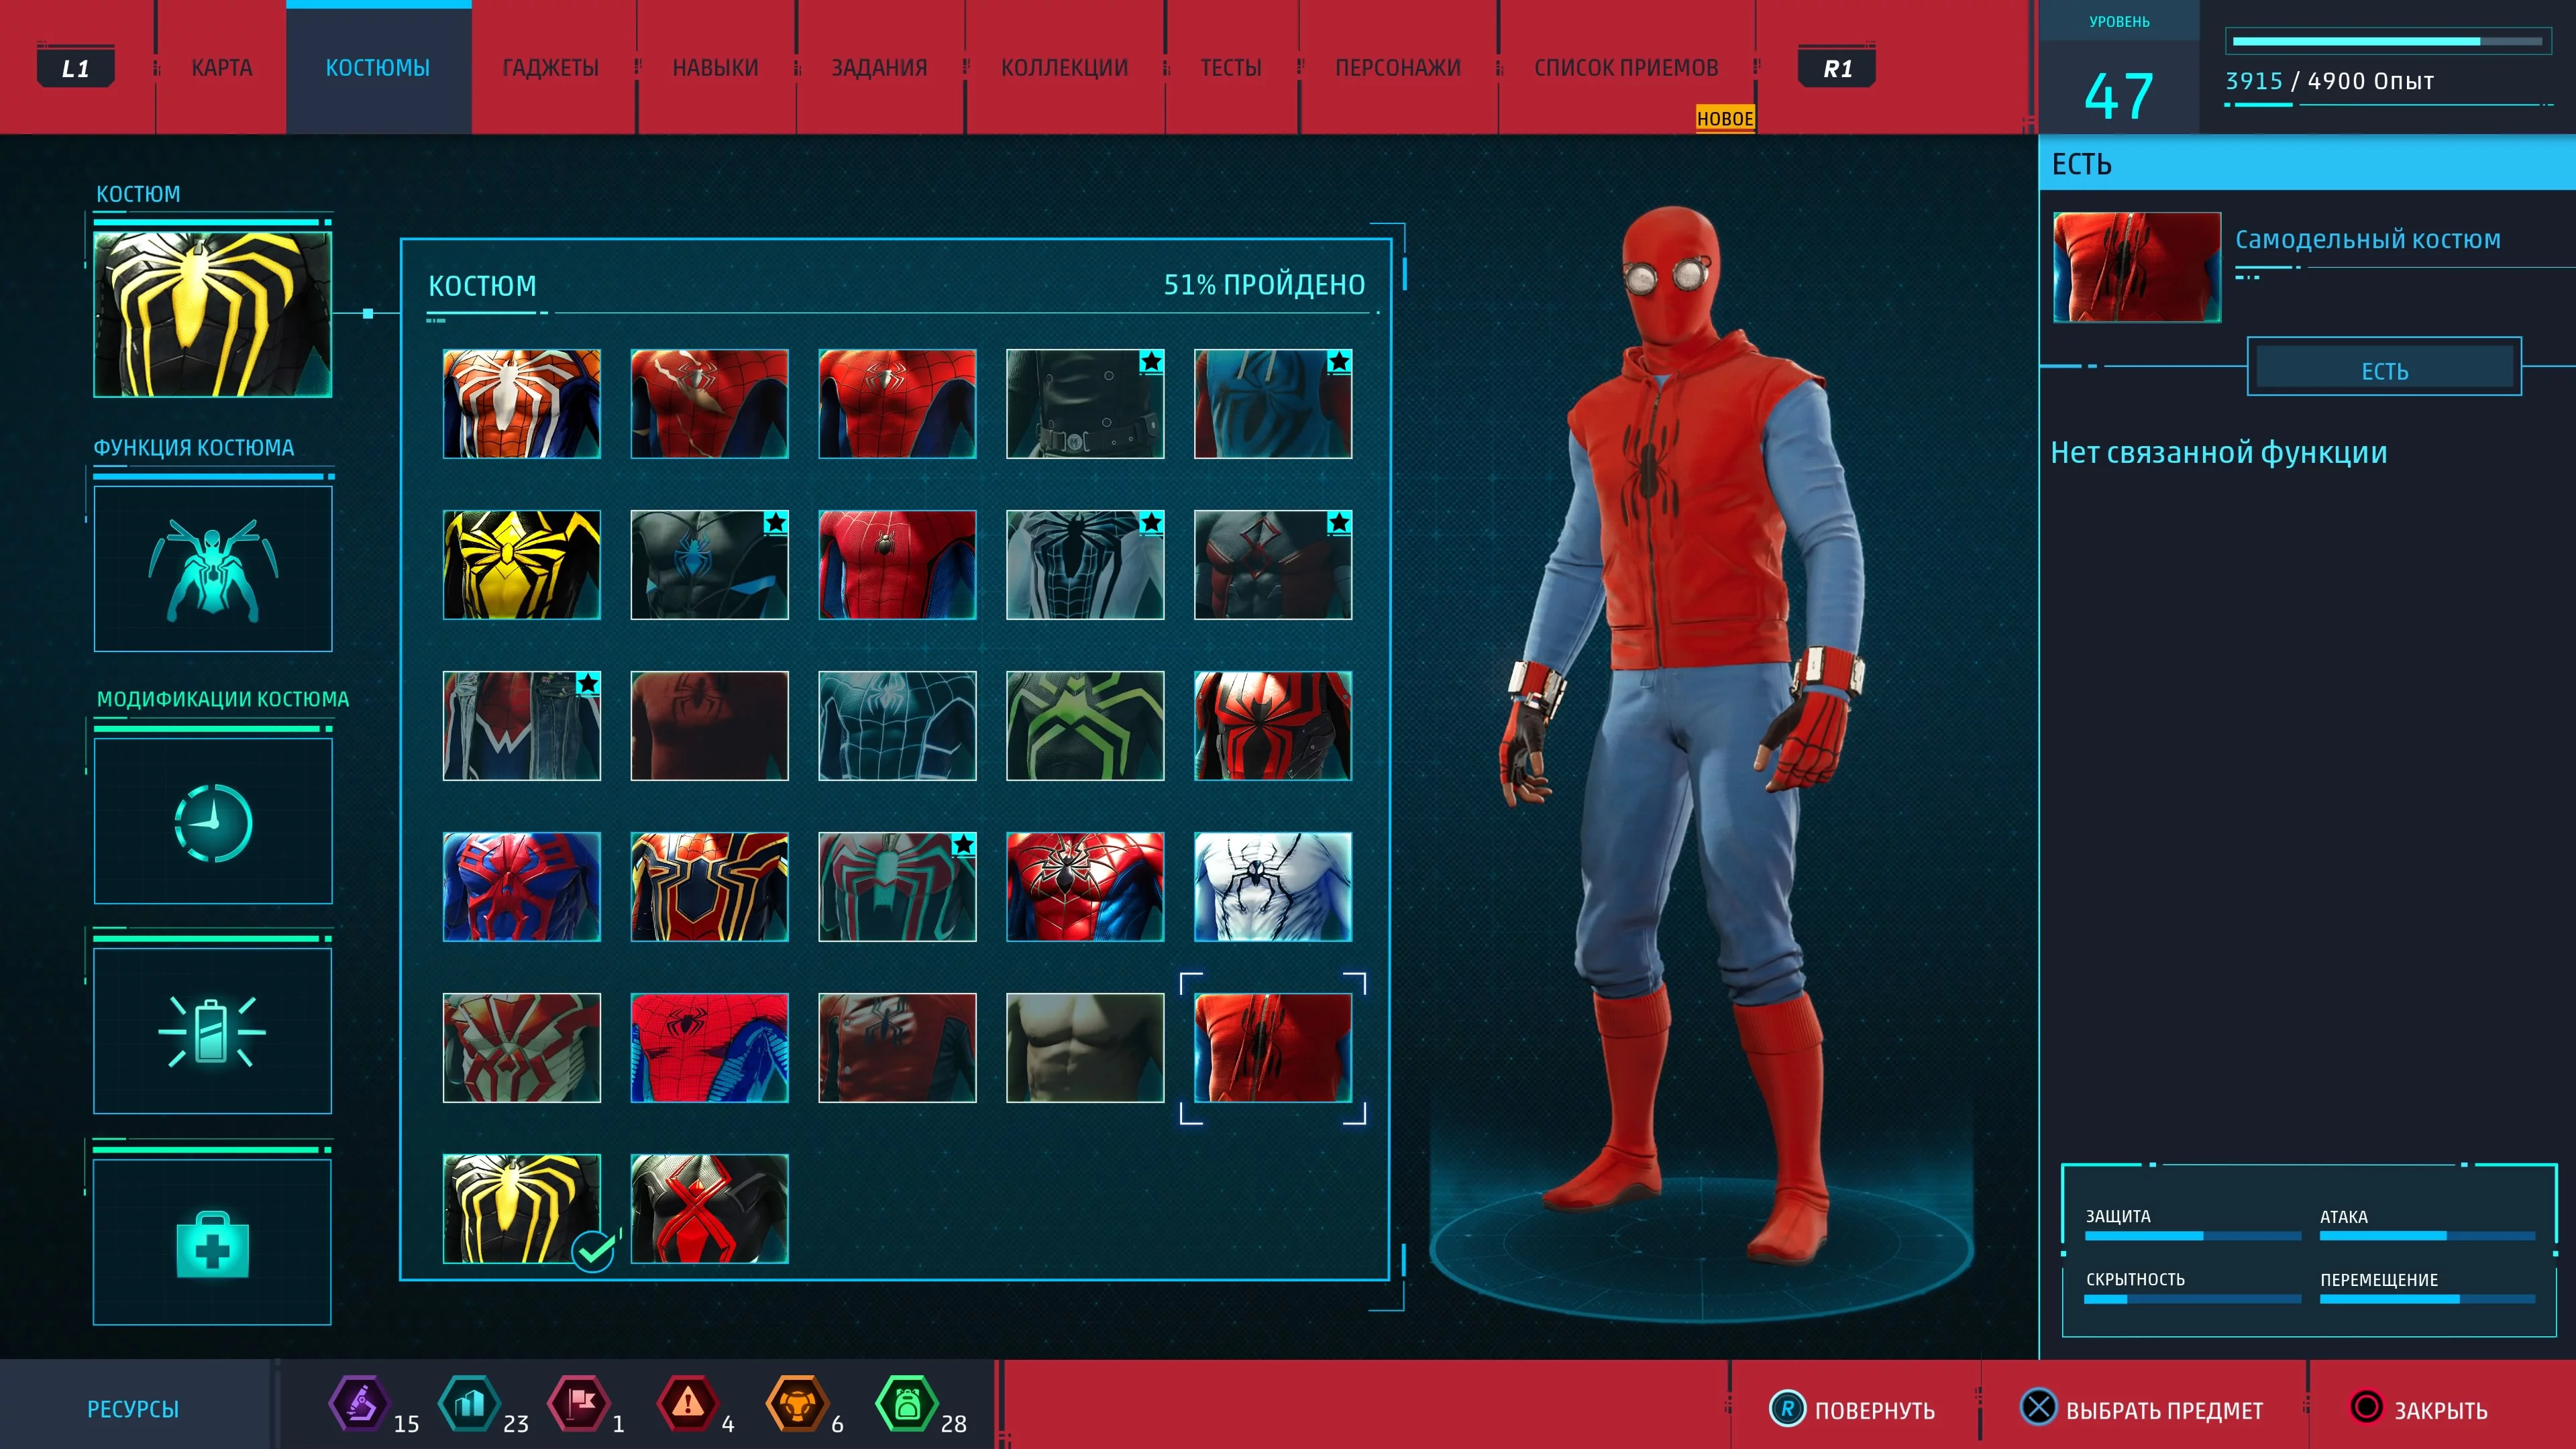Pick the white-blue negative suit thumbnail
Viewport: 2576px width, 1449px height.
pos(1085,565)
